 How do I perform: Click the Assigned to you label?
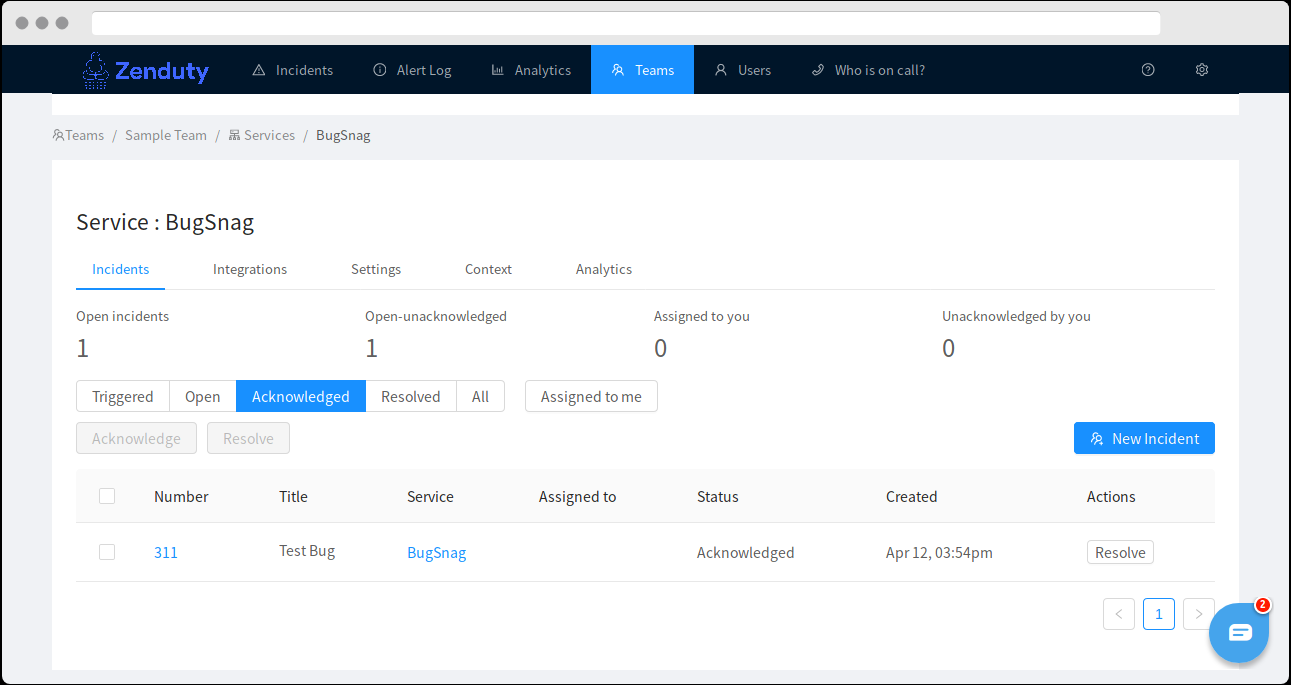click(x=702, y=316)
